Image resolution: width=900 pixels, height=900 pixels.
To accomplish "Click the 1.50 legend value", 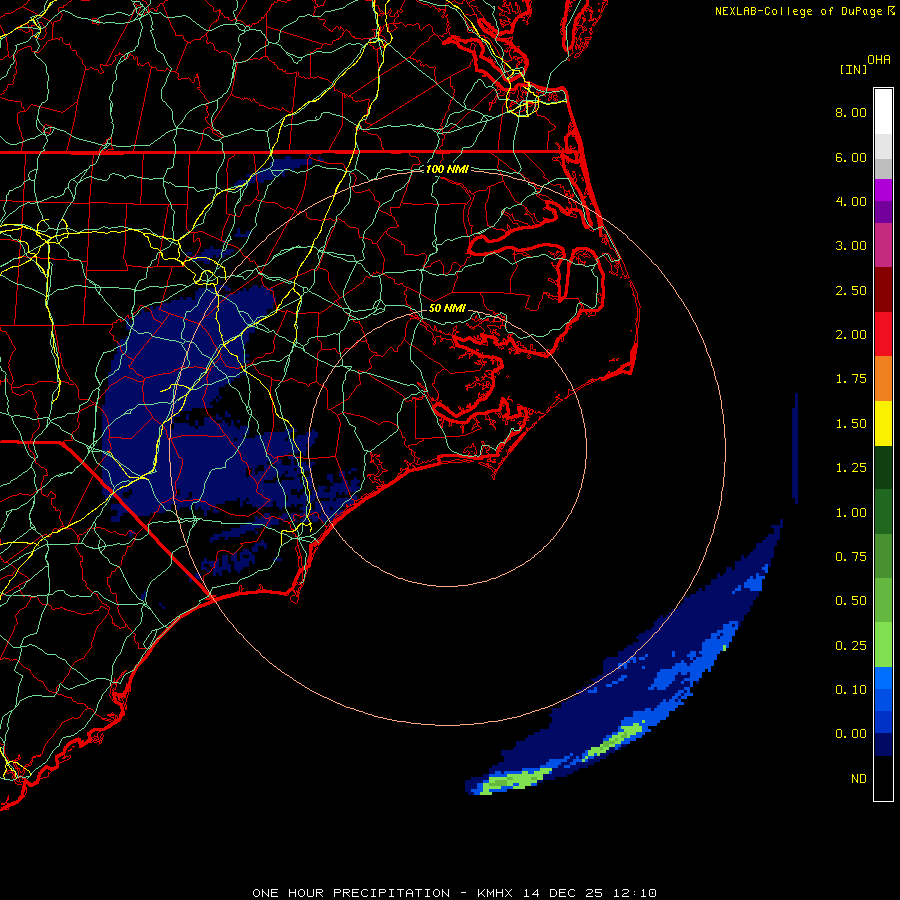I will coord(851,424).
